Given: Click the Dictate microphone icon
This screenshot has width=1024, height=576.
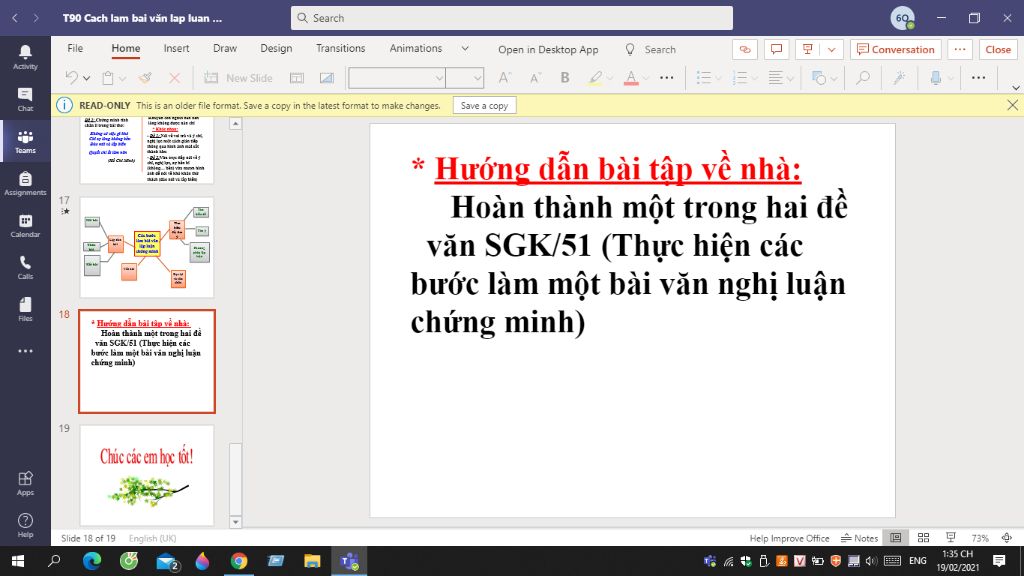Looking at the screenshot, I should 936,78.
